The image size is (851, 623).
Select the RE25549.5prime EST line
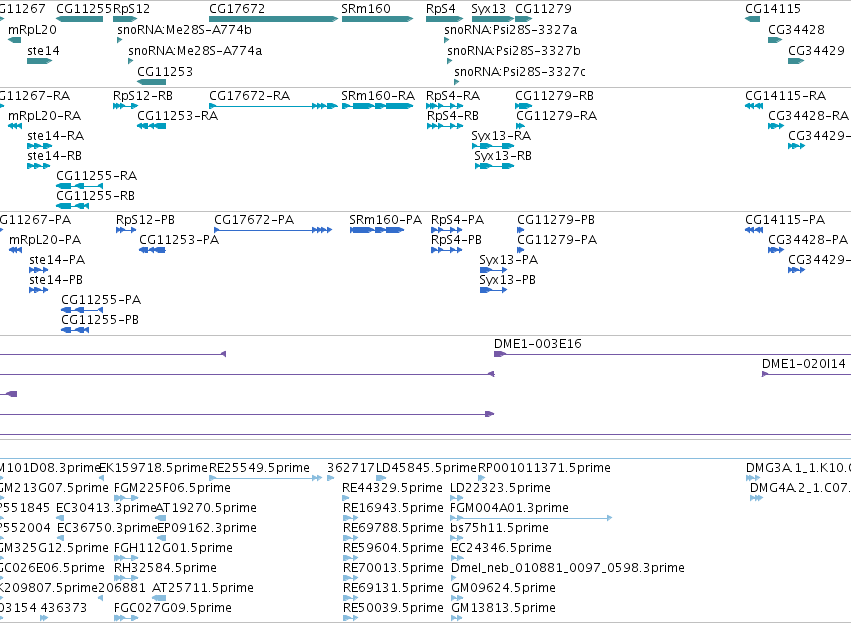click(265, 478)
